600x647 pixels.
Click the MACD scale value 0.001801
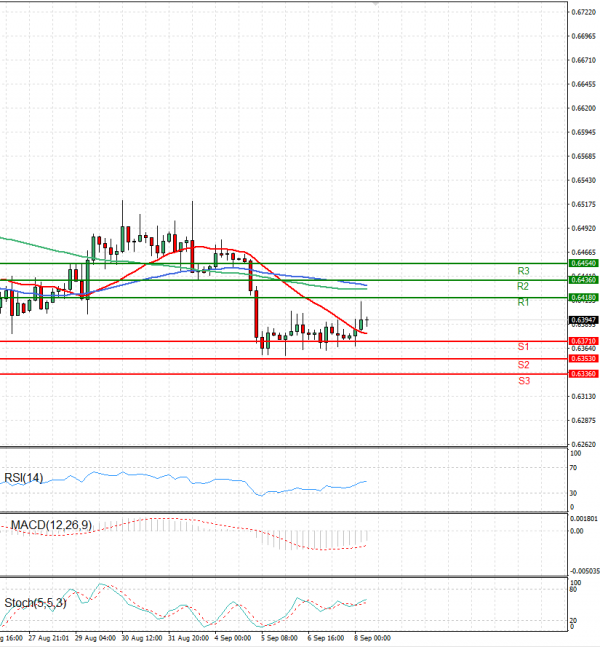(x=584, y=519)
